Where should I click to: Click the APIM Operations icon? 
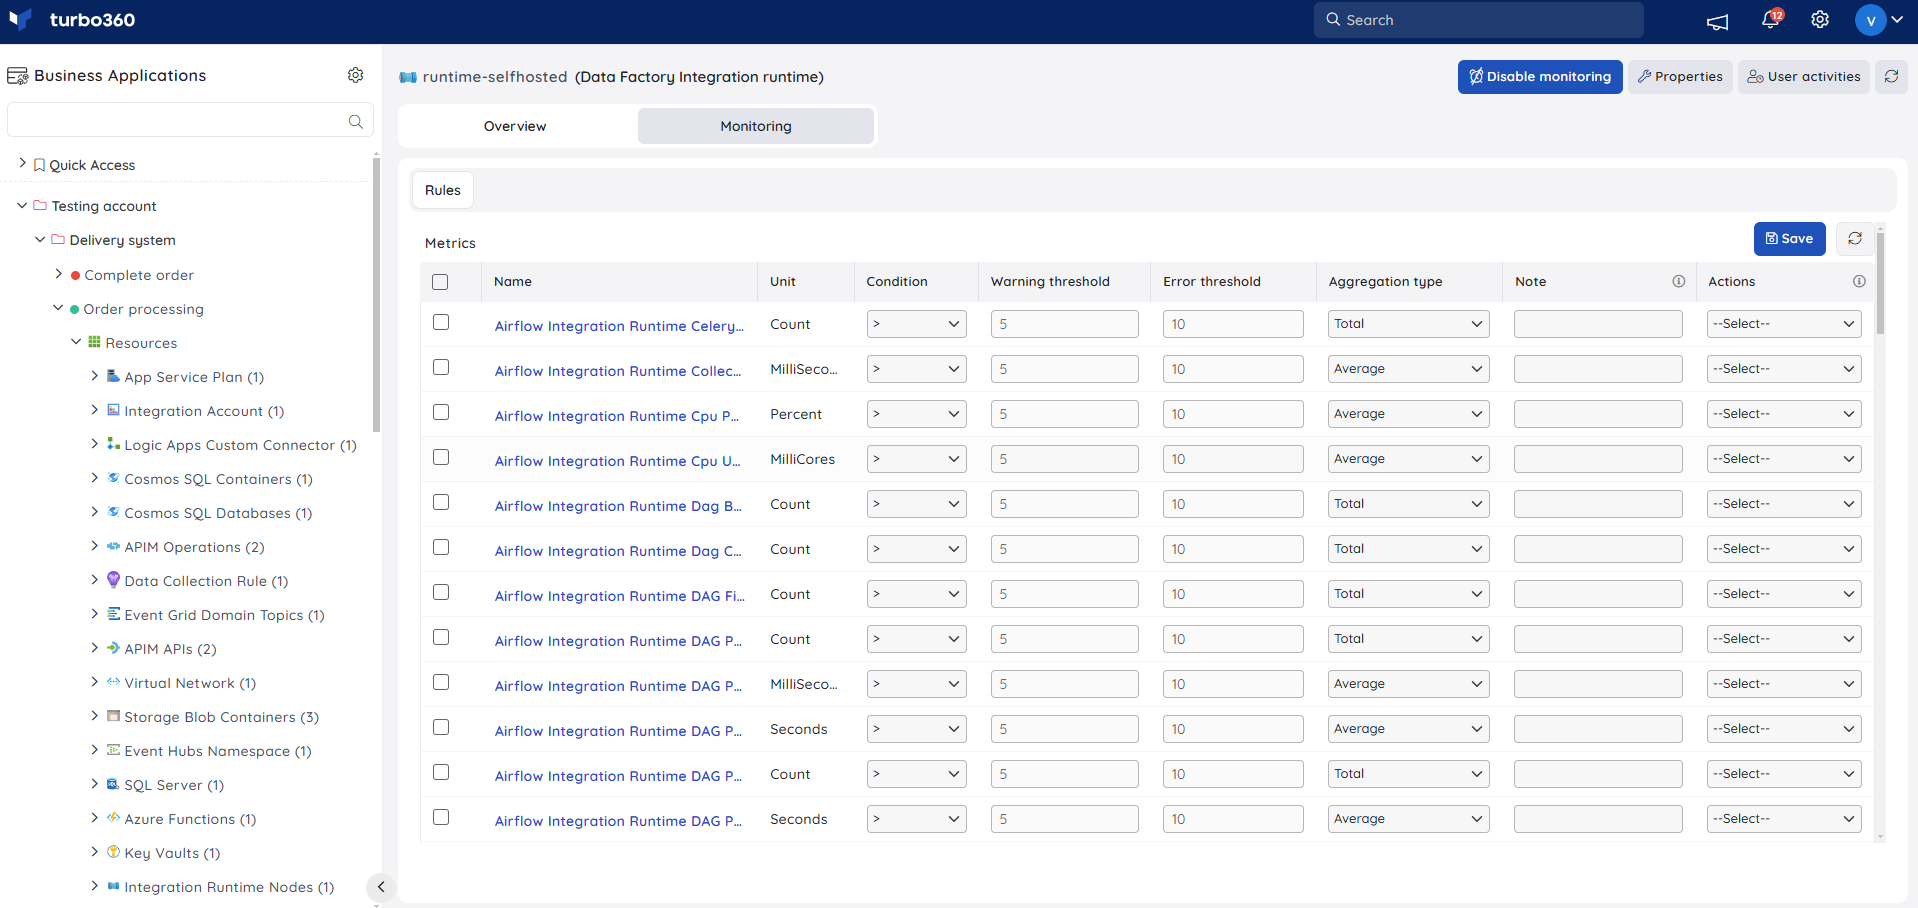coord(113,546)
